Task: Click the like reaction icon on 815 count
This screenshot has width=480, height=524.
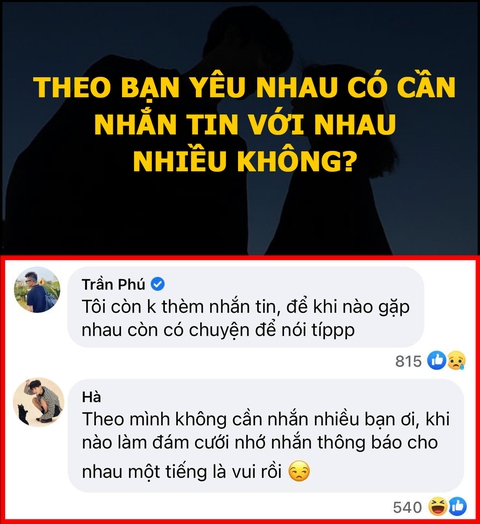Action: pyautogui.click(x=437, y=361)
